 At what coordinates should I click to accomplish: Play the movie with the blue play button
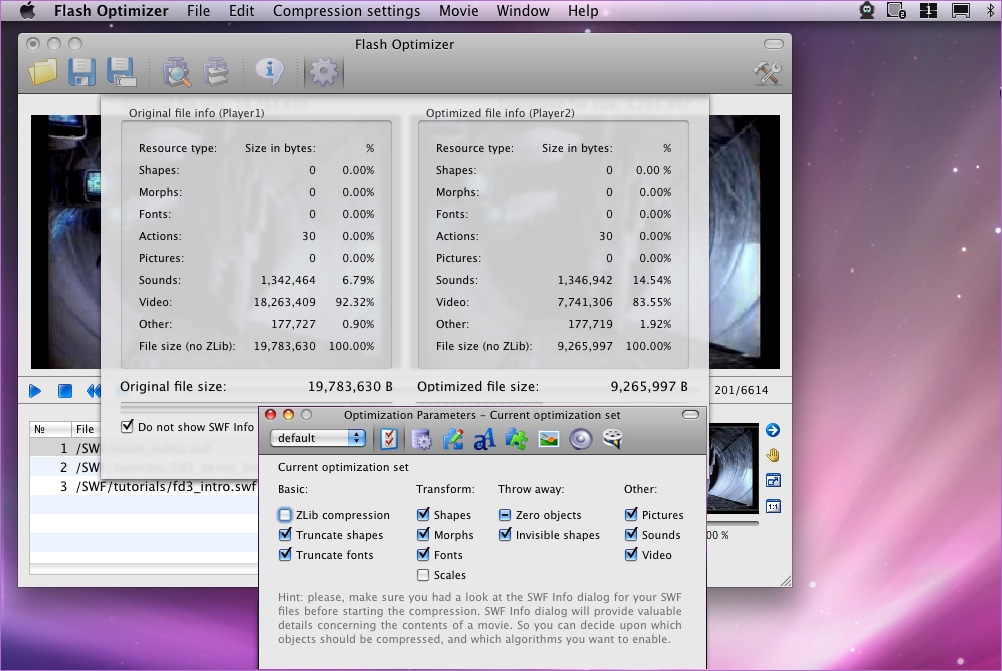[35, 390]
